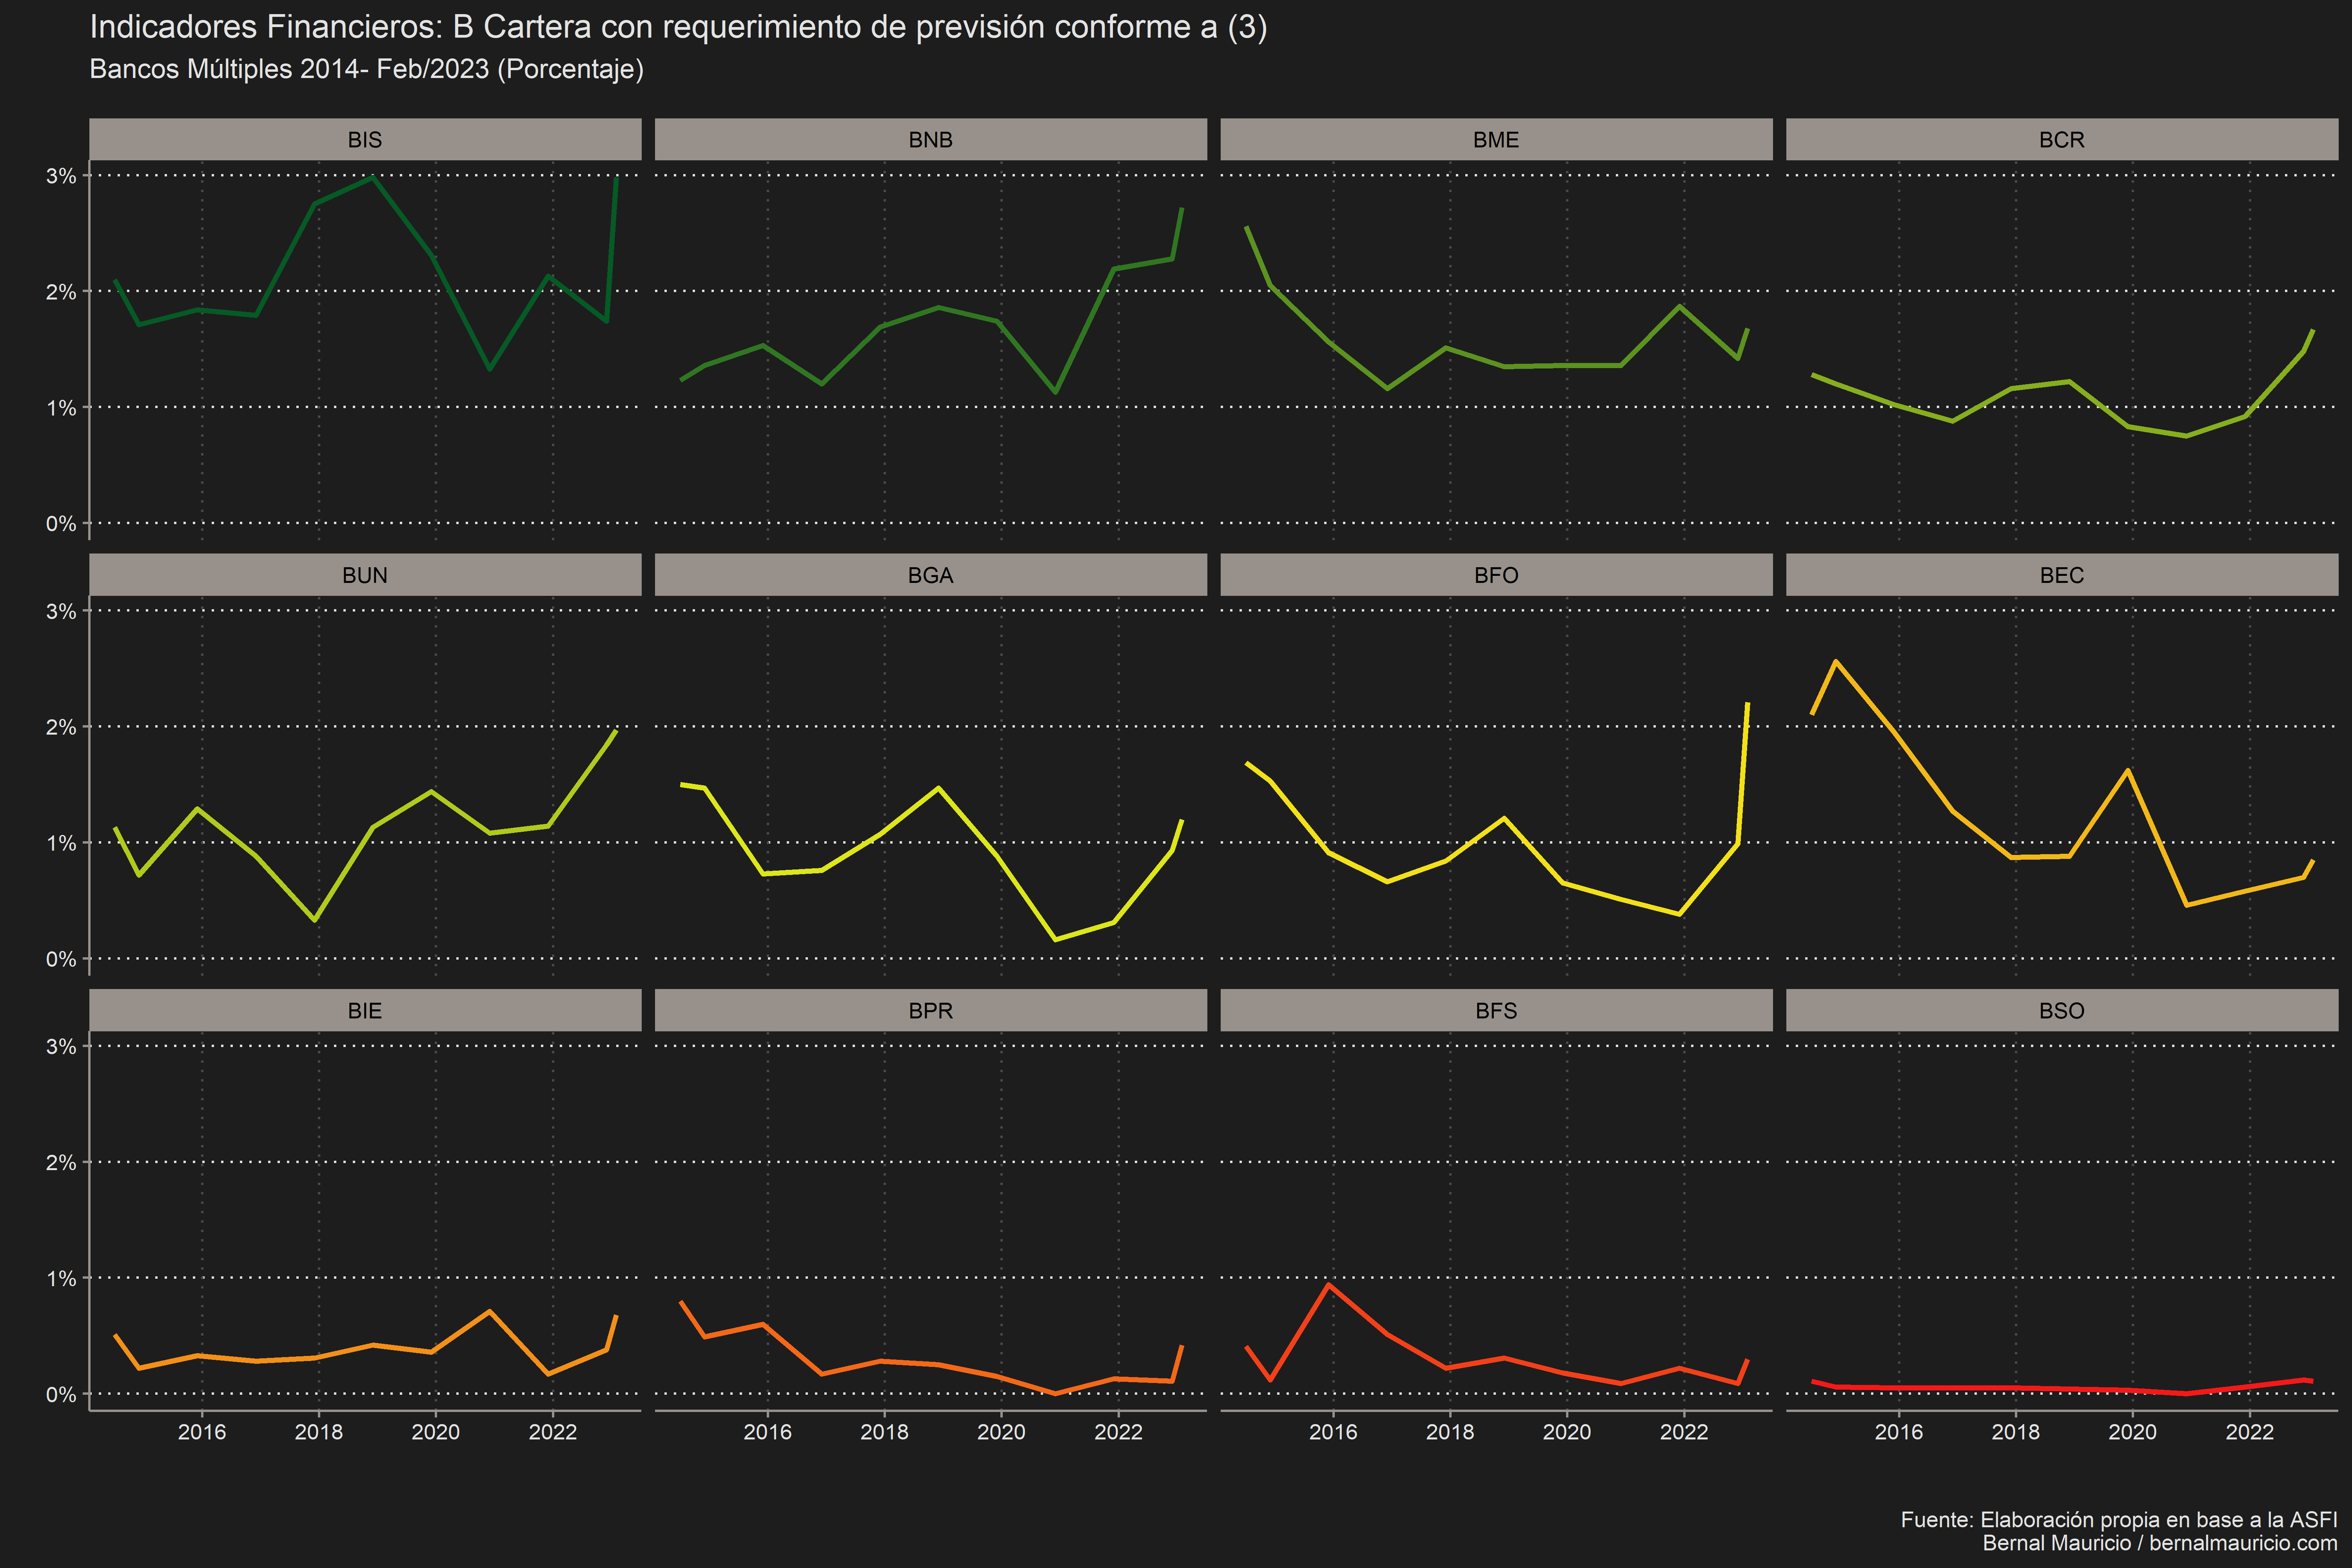Click the 2020 year label under the BIE panel

(436, 1432)
